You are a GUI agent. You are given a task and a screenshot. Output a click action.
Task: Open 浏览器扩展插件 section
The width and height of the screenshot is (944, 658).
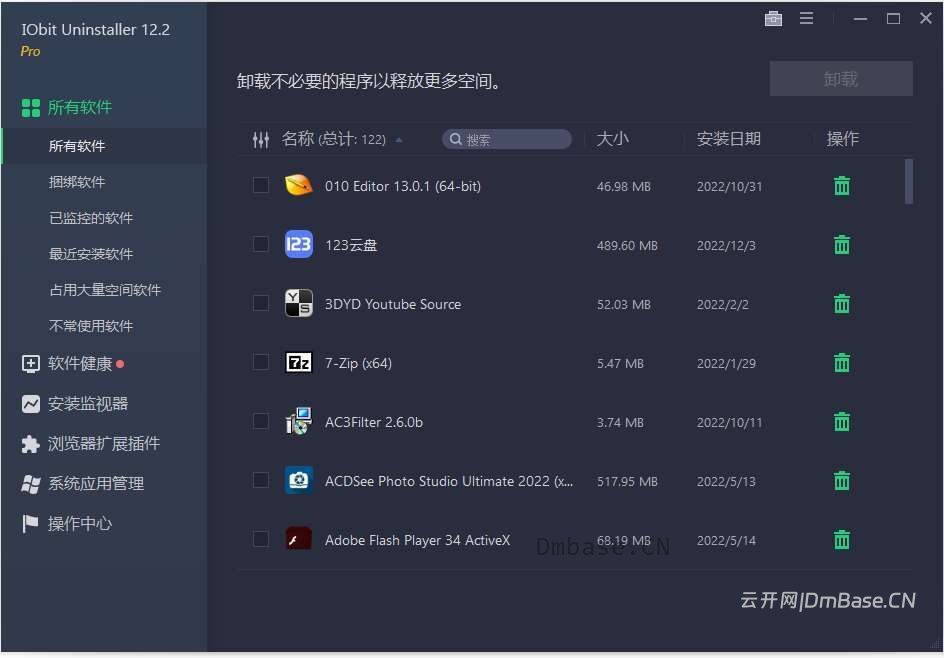pyautogui.click(x=90, y=444)
